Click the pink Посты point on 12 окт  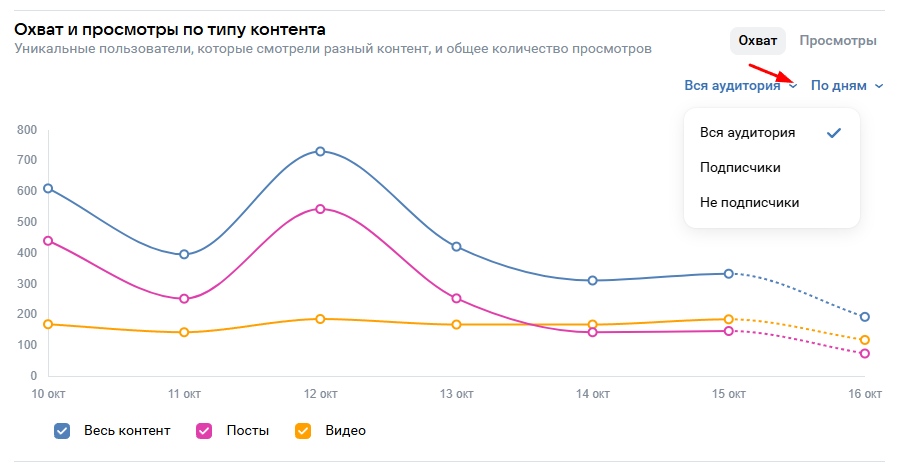click(x=320, y=209)
